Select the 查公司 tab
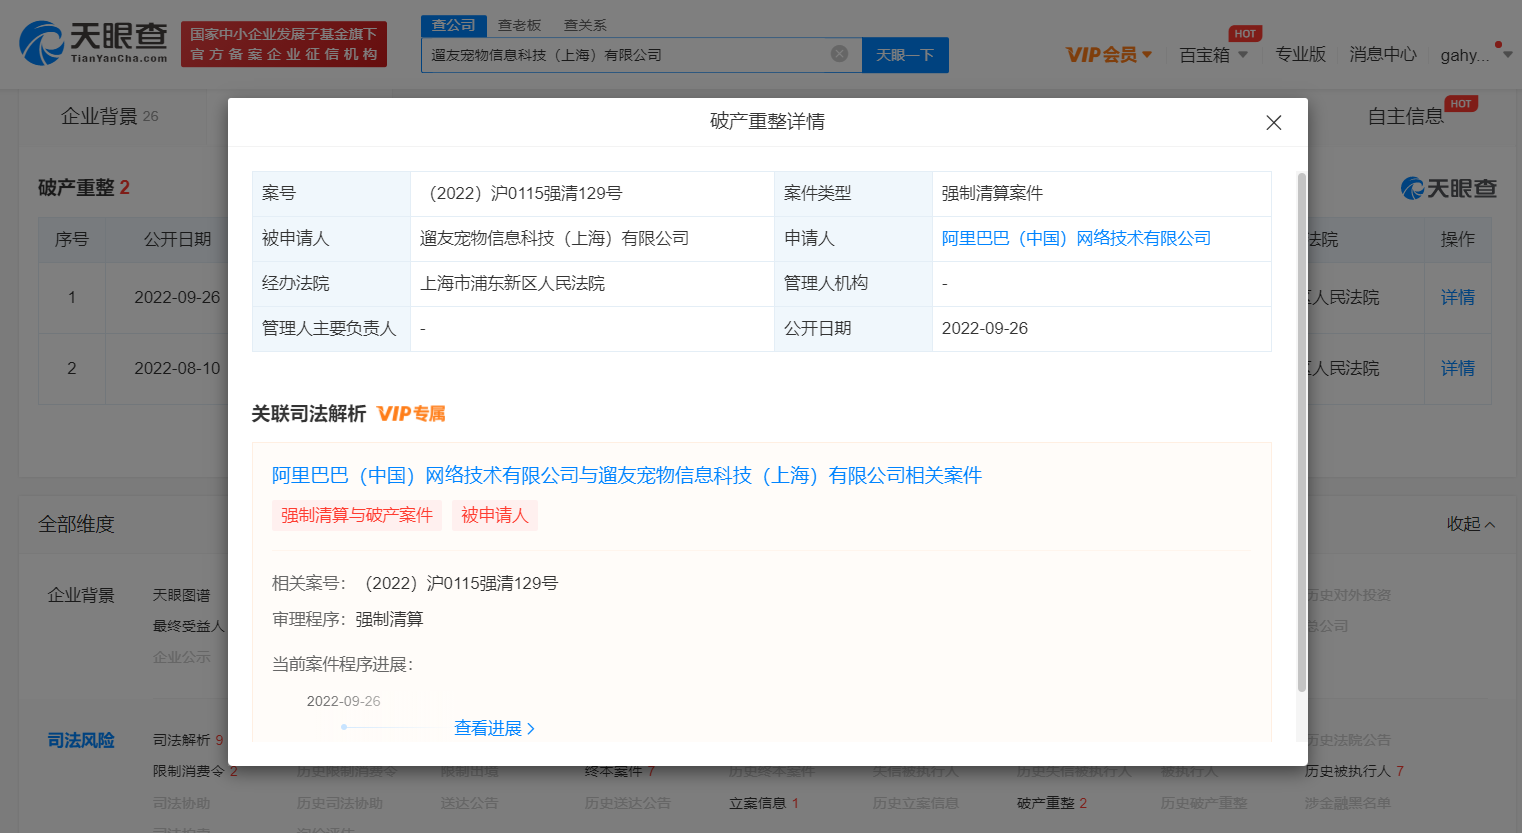The height and width of the screenshot is (833, 1522). pyautogui.click(x=454, y=25)
